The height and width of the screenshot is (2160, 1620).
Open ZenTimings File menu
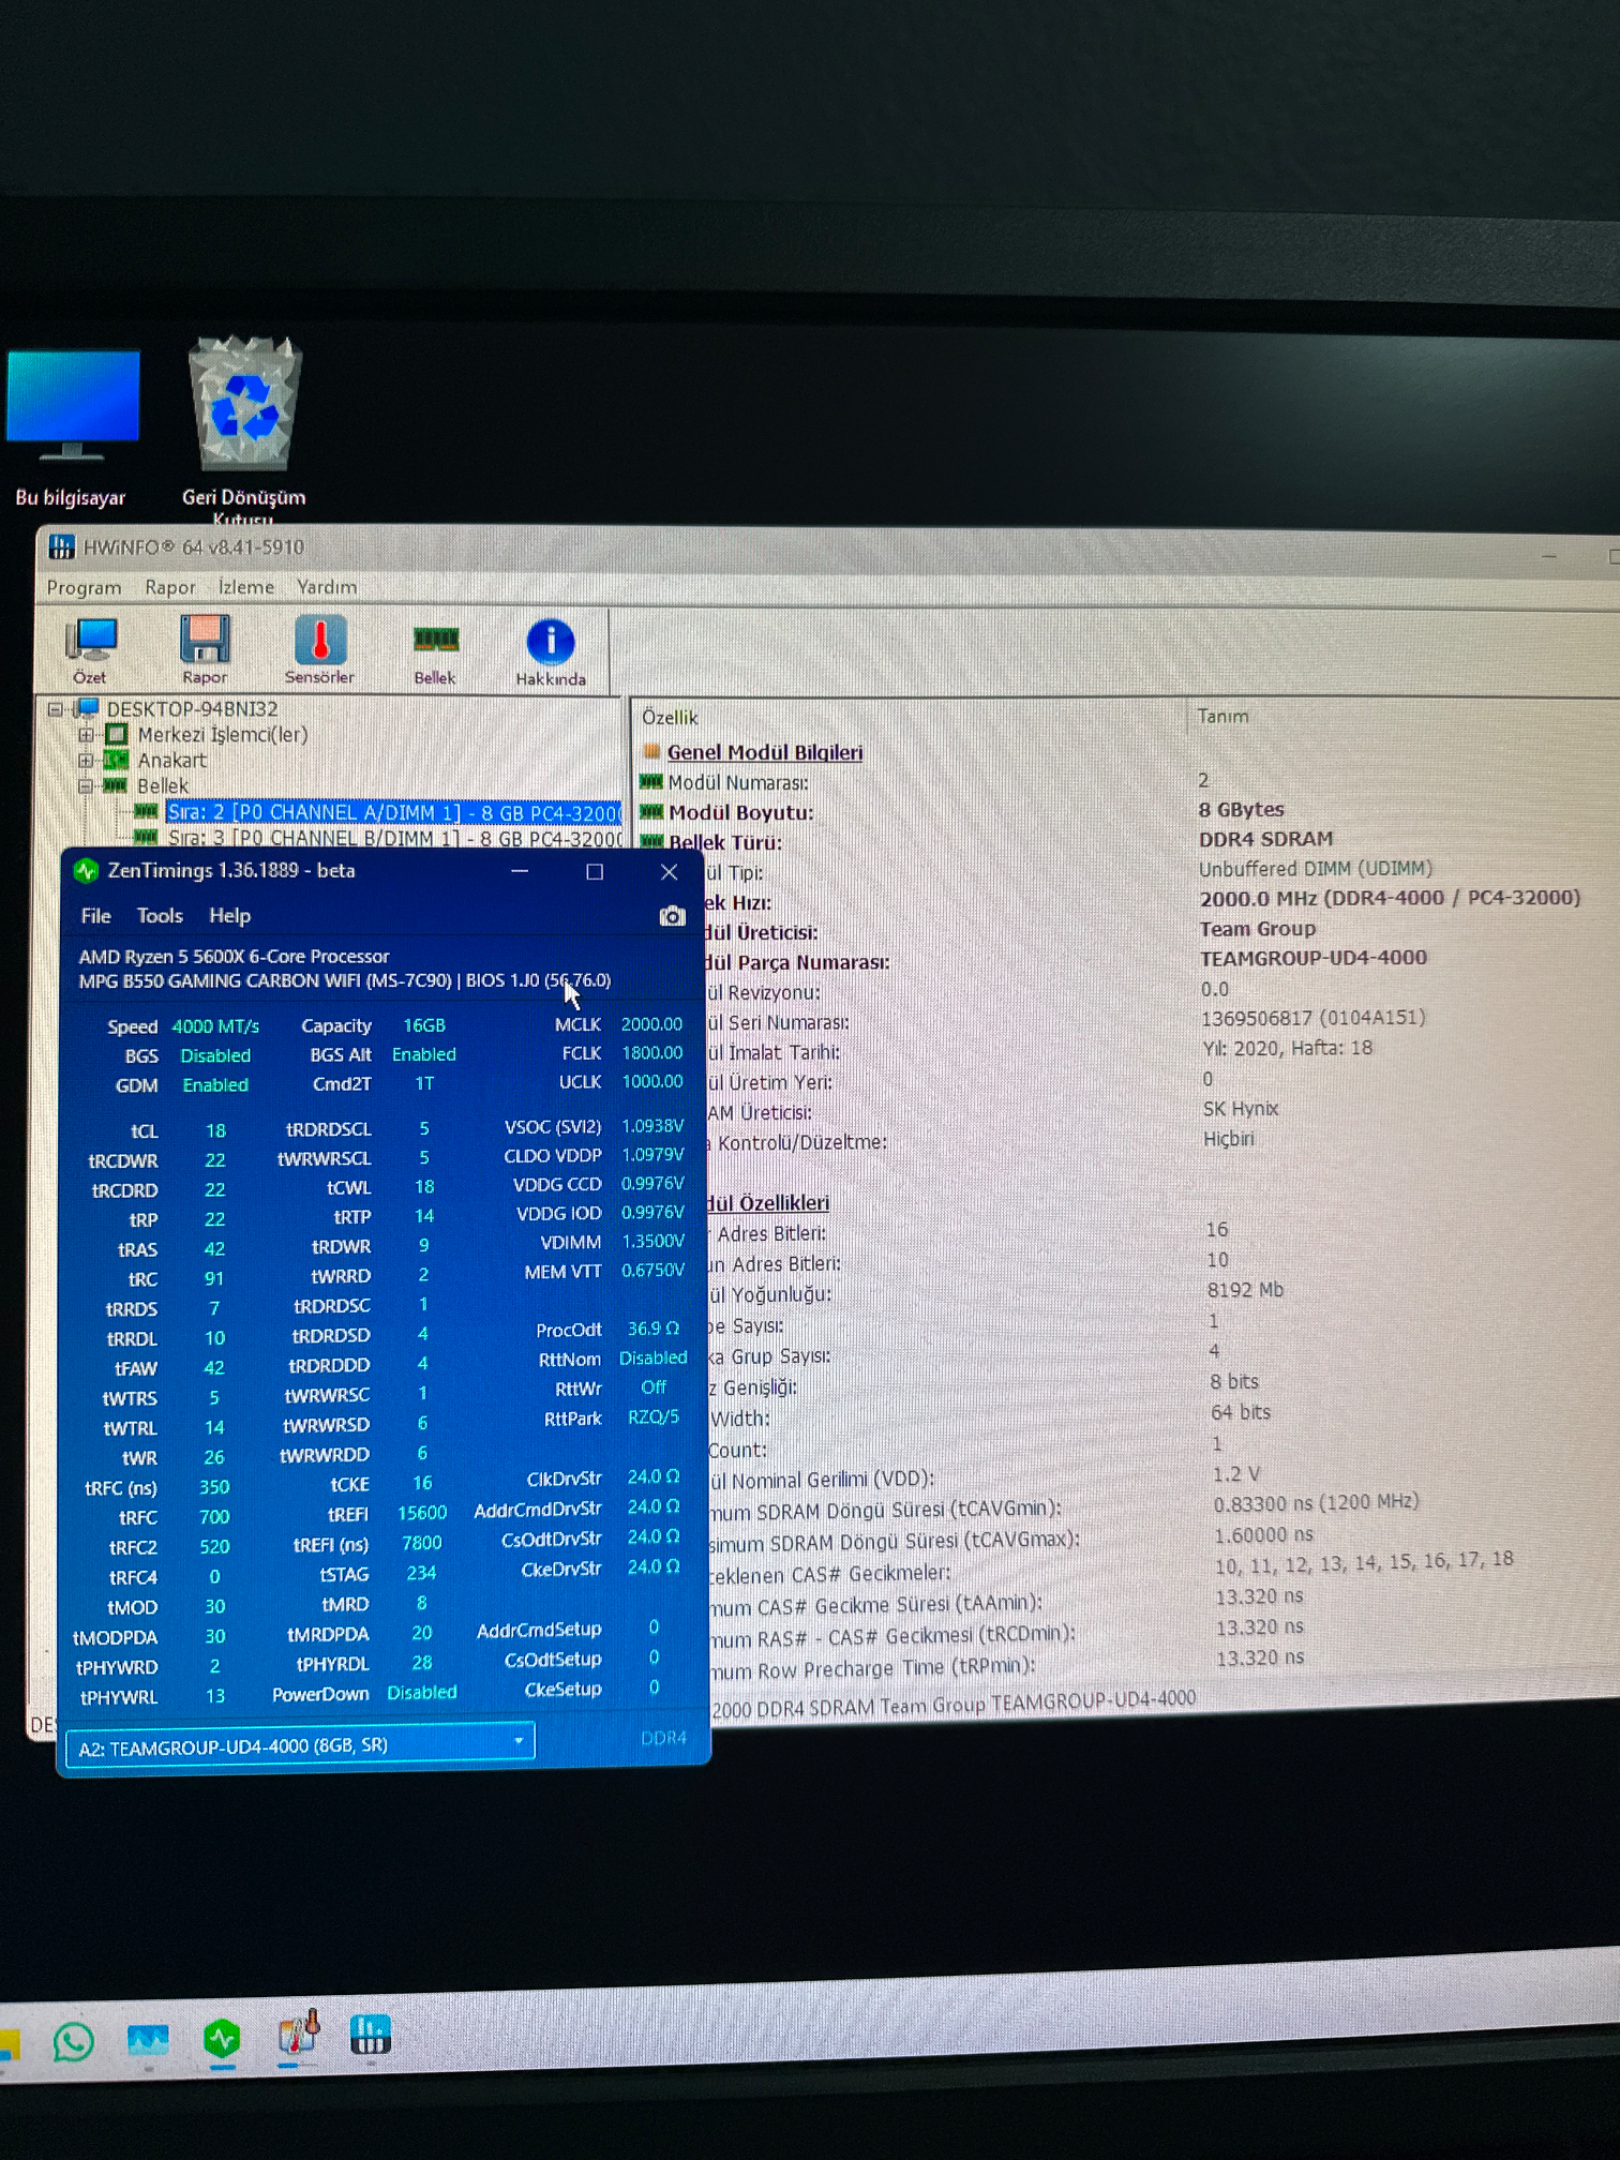(96, 916)
